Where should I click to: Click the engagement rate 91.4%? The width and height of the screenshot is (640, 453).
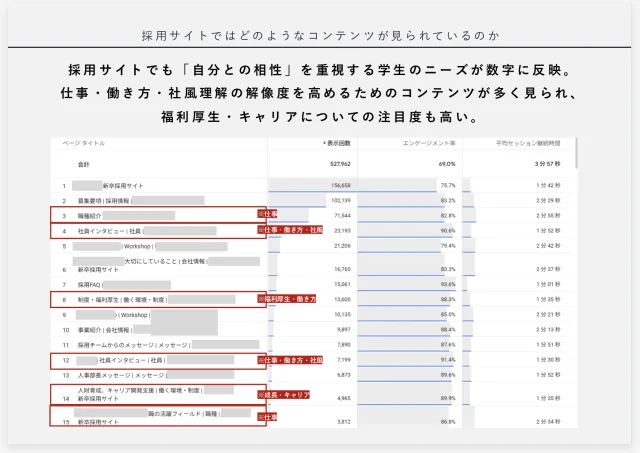[x=448, y=360]
